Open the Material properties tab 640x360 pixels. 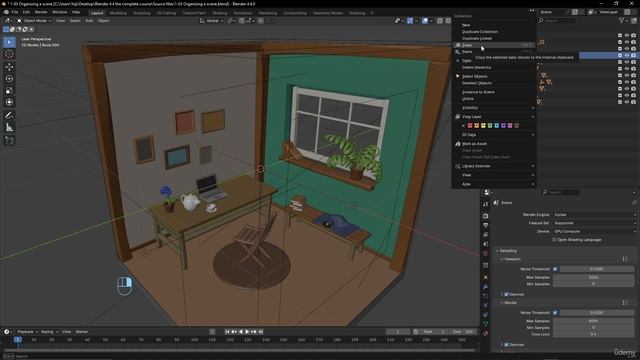pyautogui.click(x=485, y=333)
